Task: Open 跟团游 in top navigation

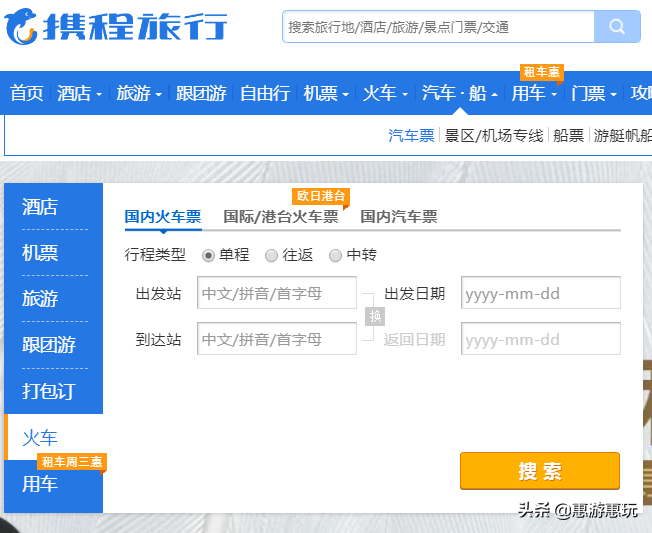Action: click(x=201, y=93)
